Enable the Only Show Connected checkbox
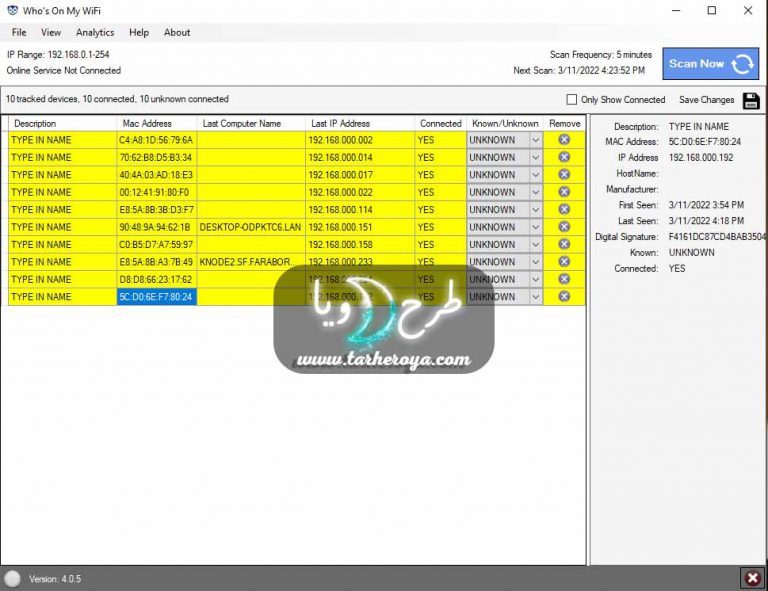This screenshot has width=768, height=591. tap(571, 99)
